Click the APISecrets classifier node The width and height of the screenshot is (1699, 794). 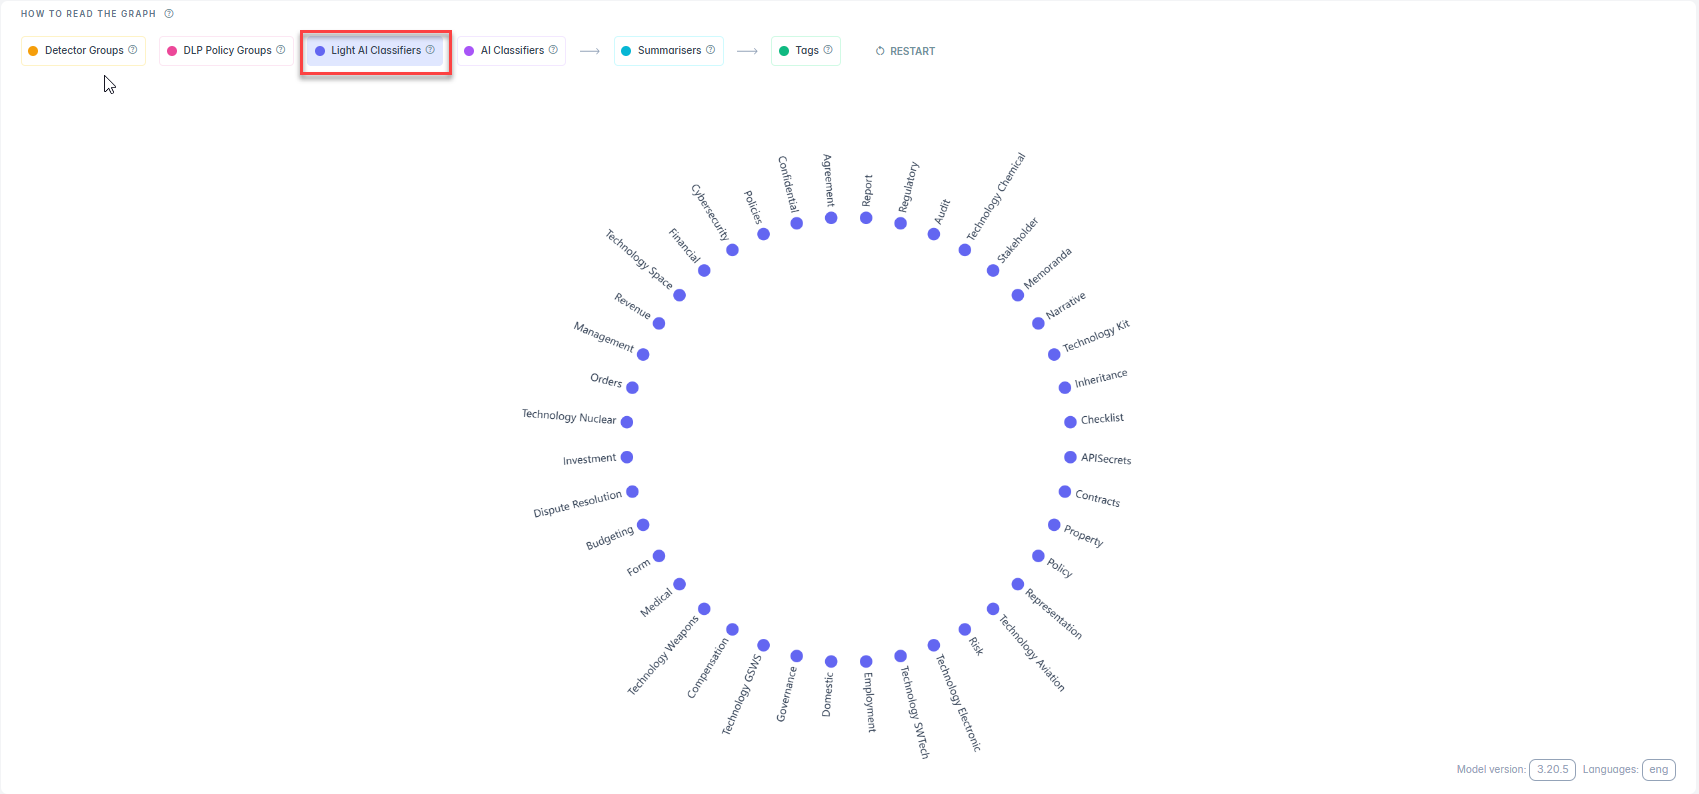(1070, 457)
